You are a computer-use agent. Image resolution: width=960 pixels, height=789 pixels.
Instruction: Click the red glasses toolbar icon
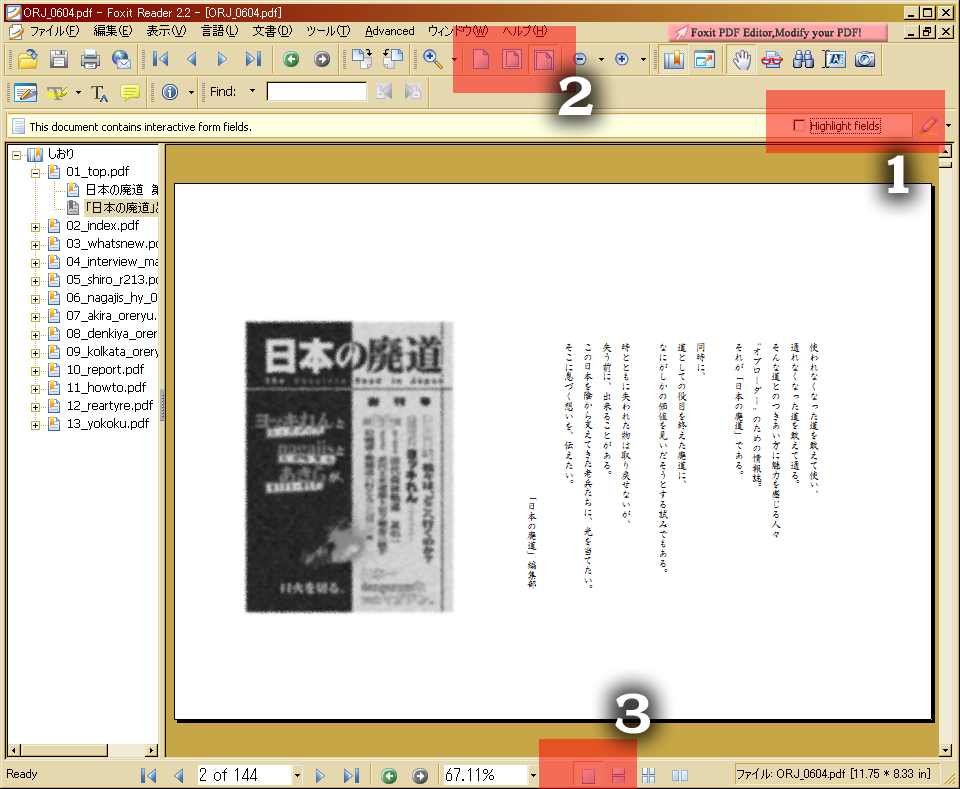[772, 59]
